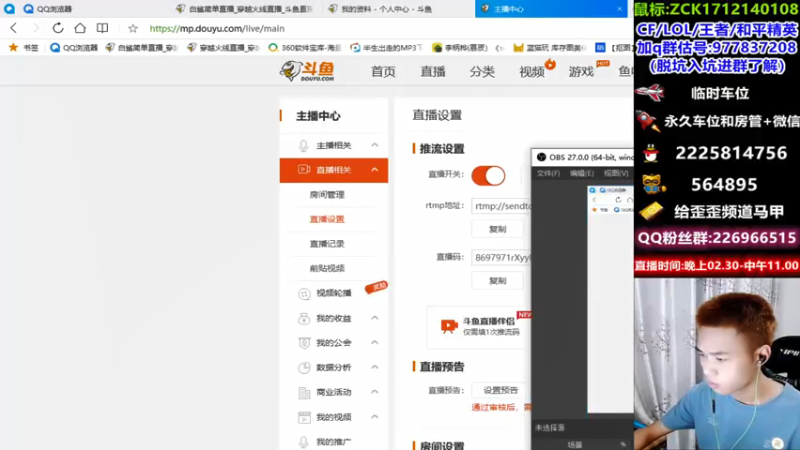This screenshot has width=800, height=450.
Task: Collapse the 直播相关 section chevron
Action: point(375,170)
